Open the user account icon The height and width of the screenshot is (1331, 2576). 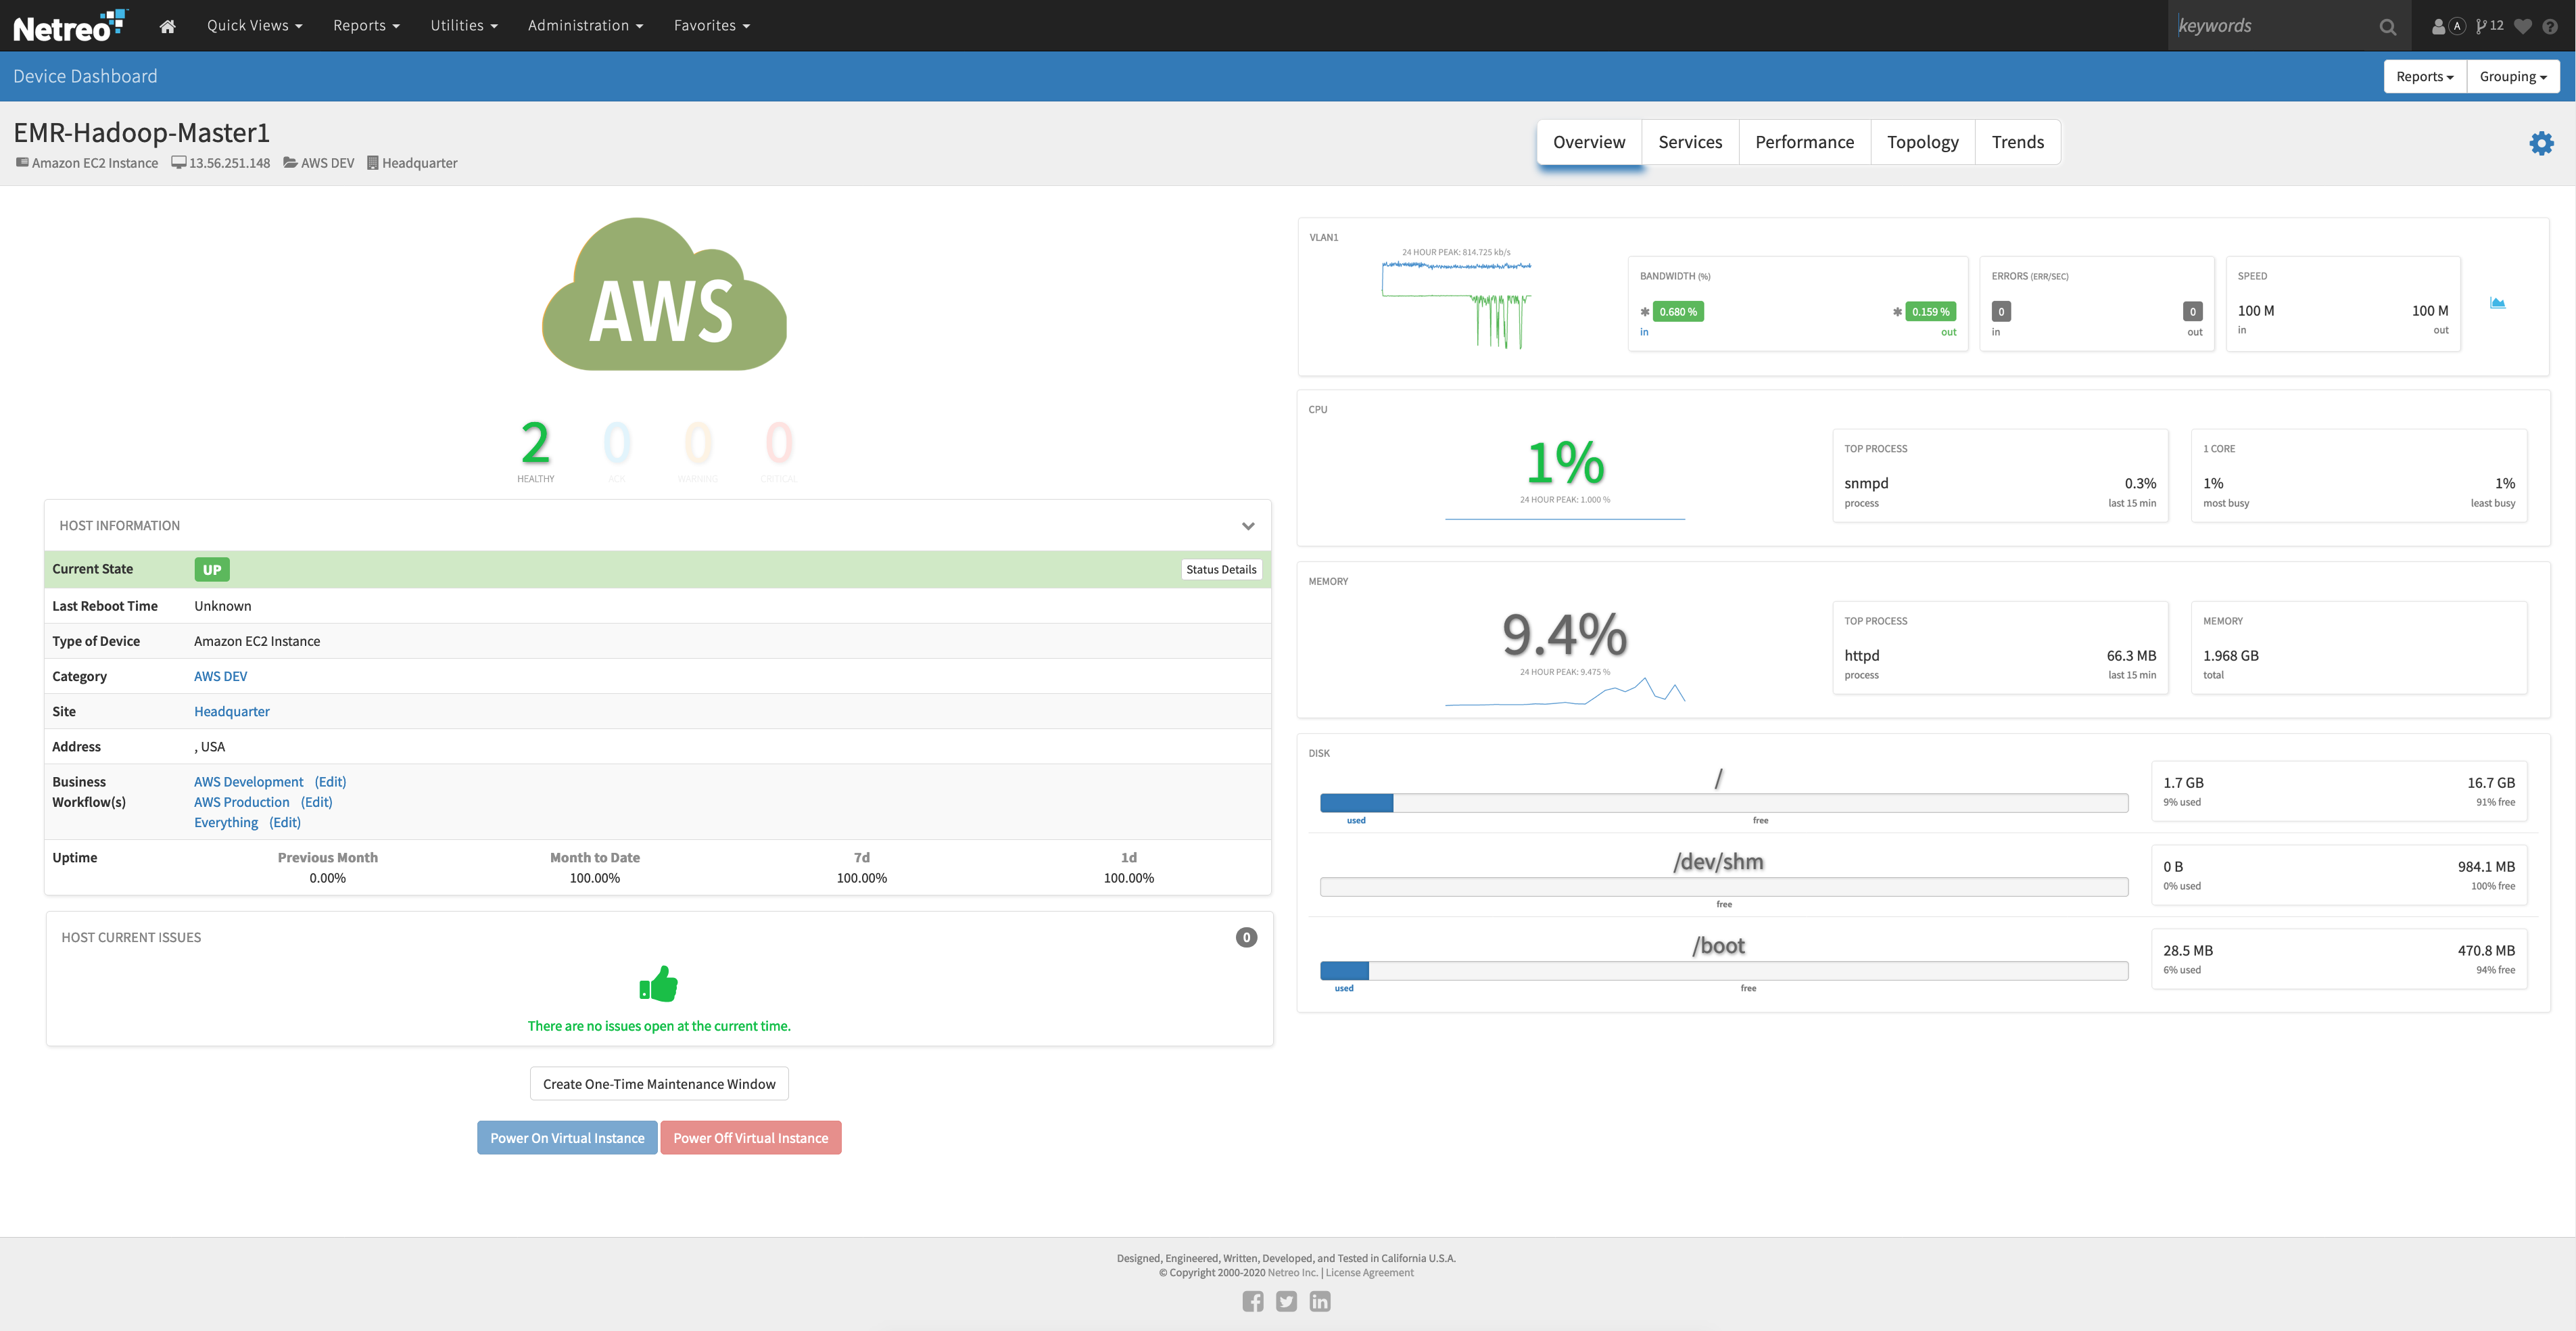pos(2438,26)
